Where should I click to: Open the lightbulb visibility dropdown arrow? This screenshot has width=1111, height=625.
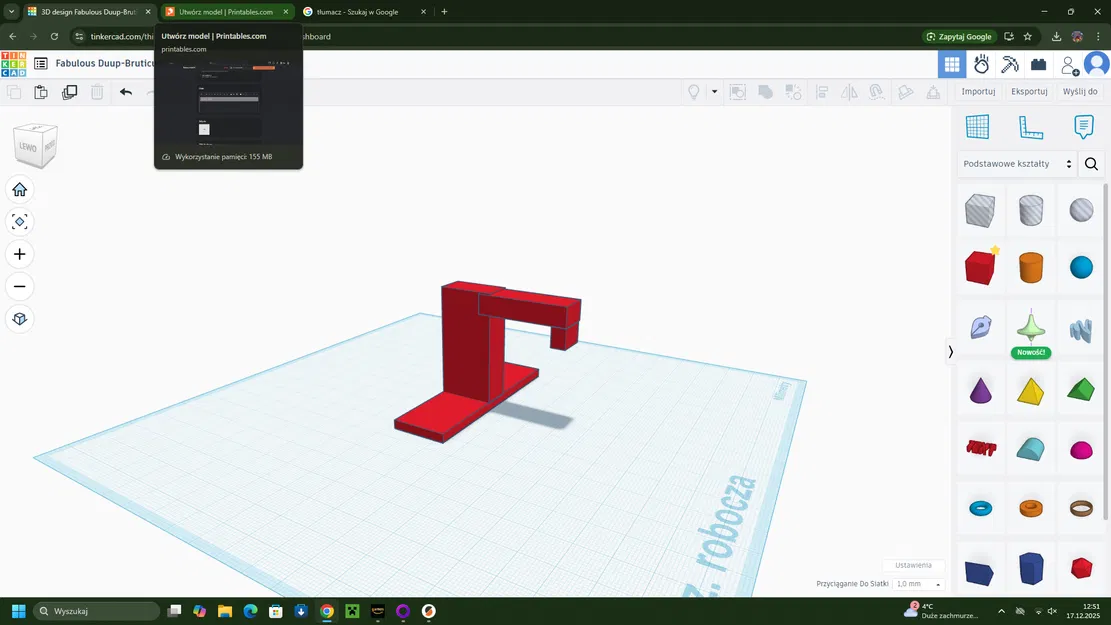714,91
